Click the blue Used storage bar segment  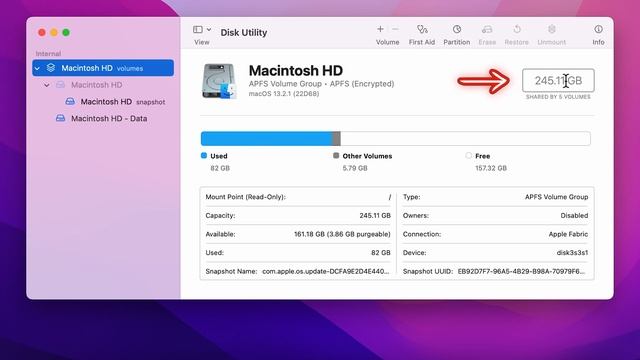[x=267, y=138]
